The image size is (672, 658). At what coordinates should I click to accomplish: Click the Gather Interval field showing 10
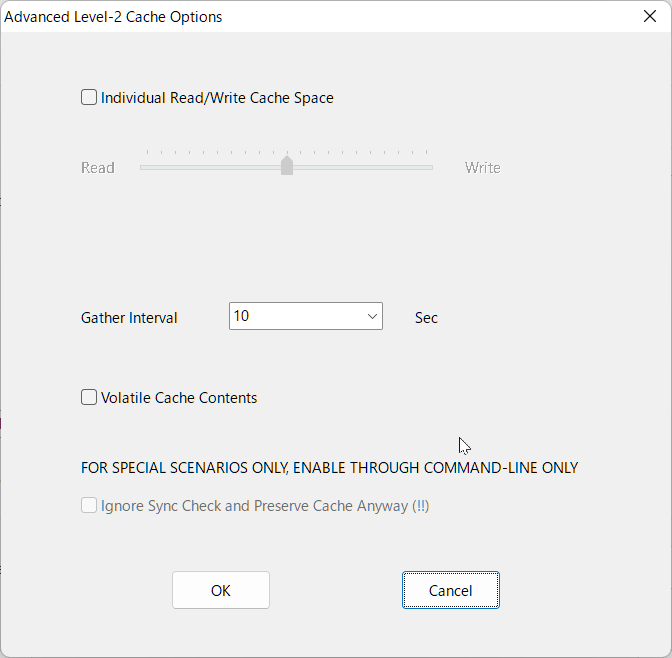coord(306,316)
